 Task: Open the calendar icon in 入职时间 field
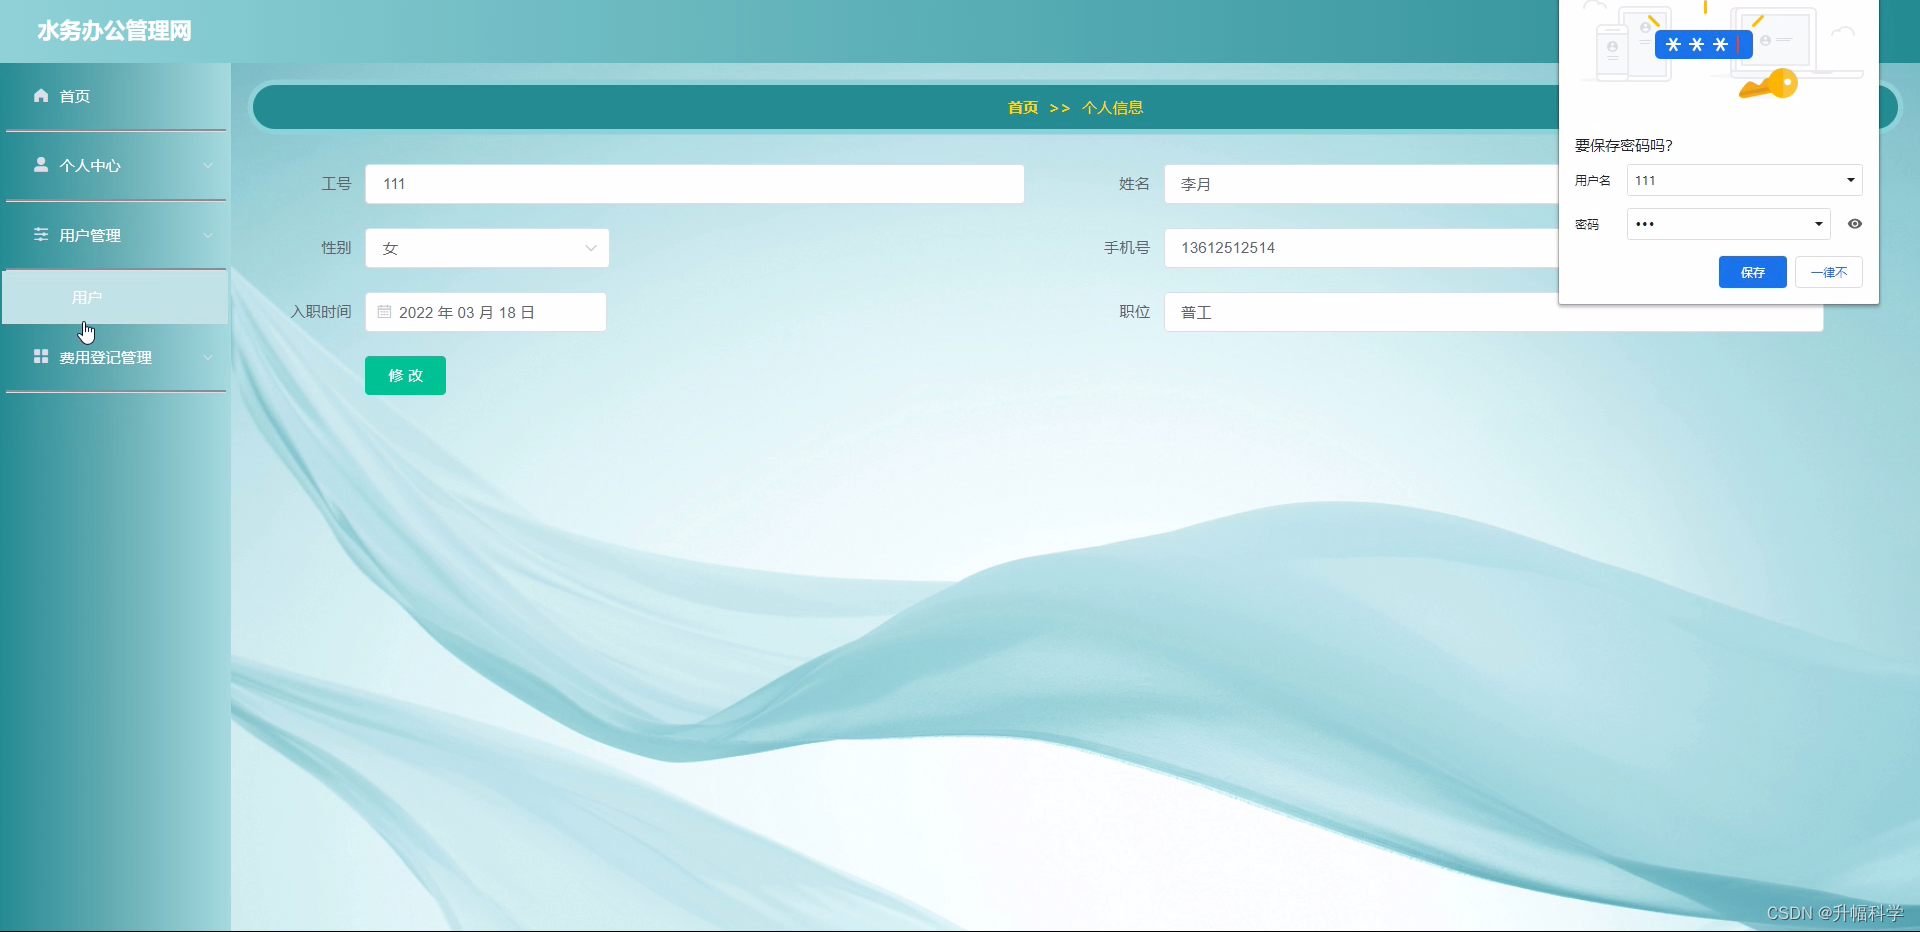[x=385, y=312]
